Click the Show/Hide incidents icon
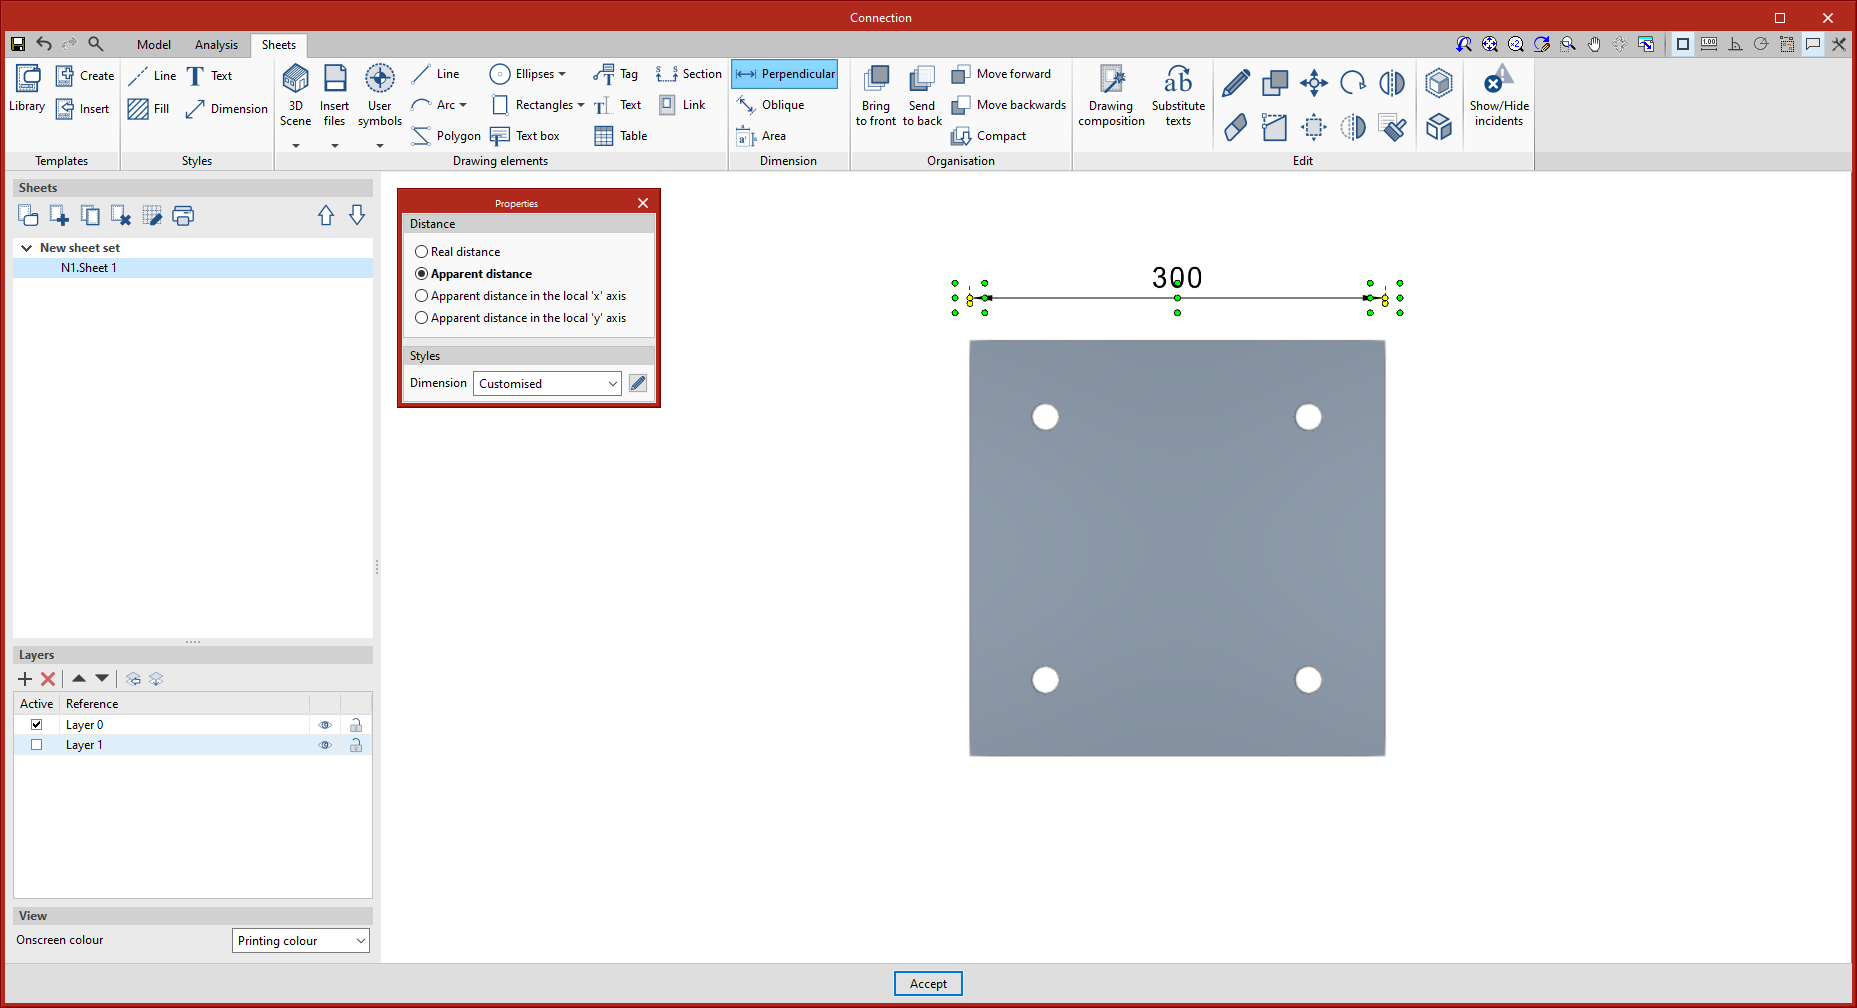Viewport: 1857px width, 1008px height. (1498, 80)
